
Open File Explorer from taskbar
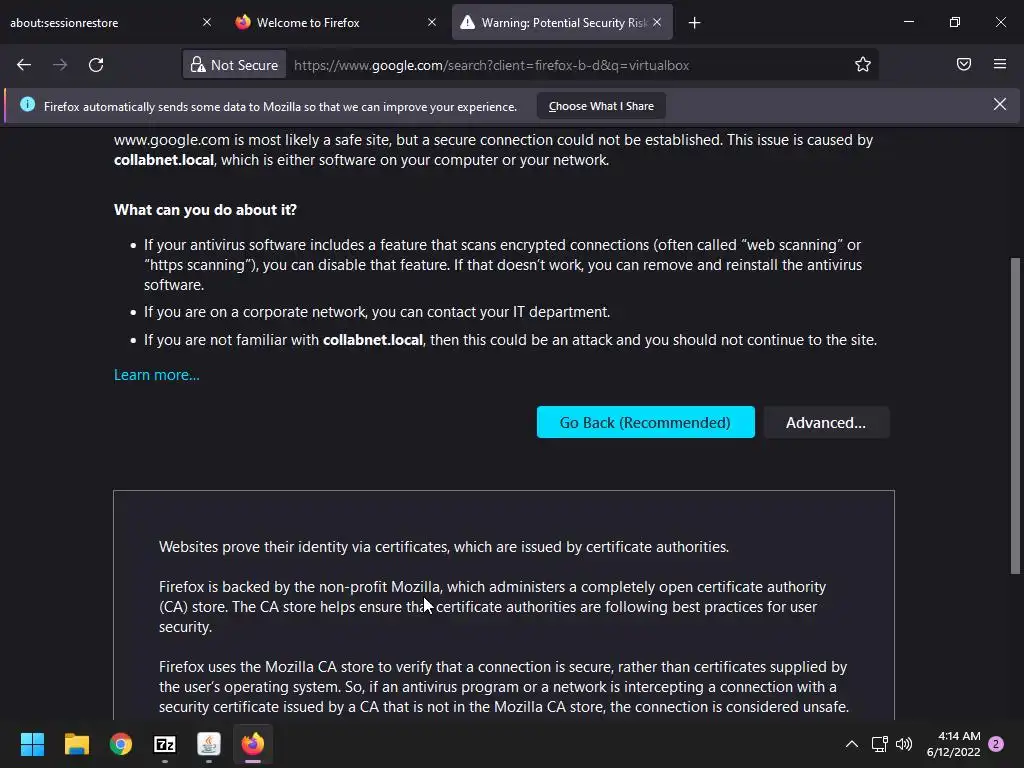click(x=76, y=744)
